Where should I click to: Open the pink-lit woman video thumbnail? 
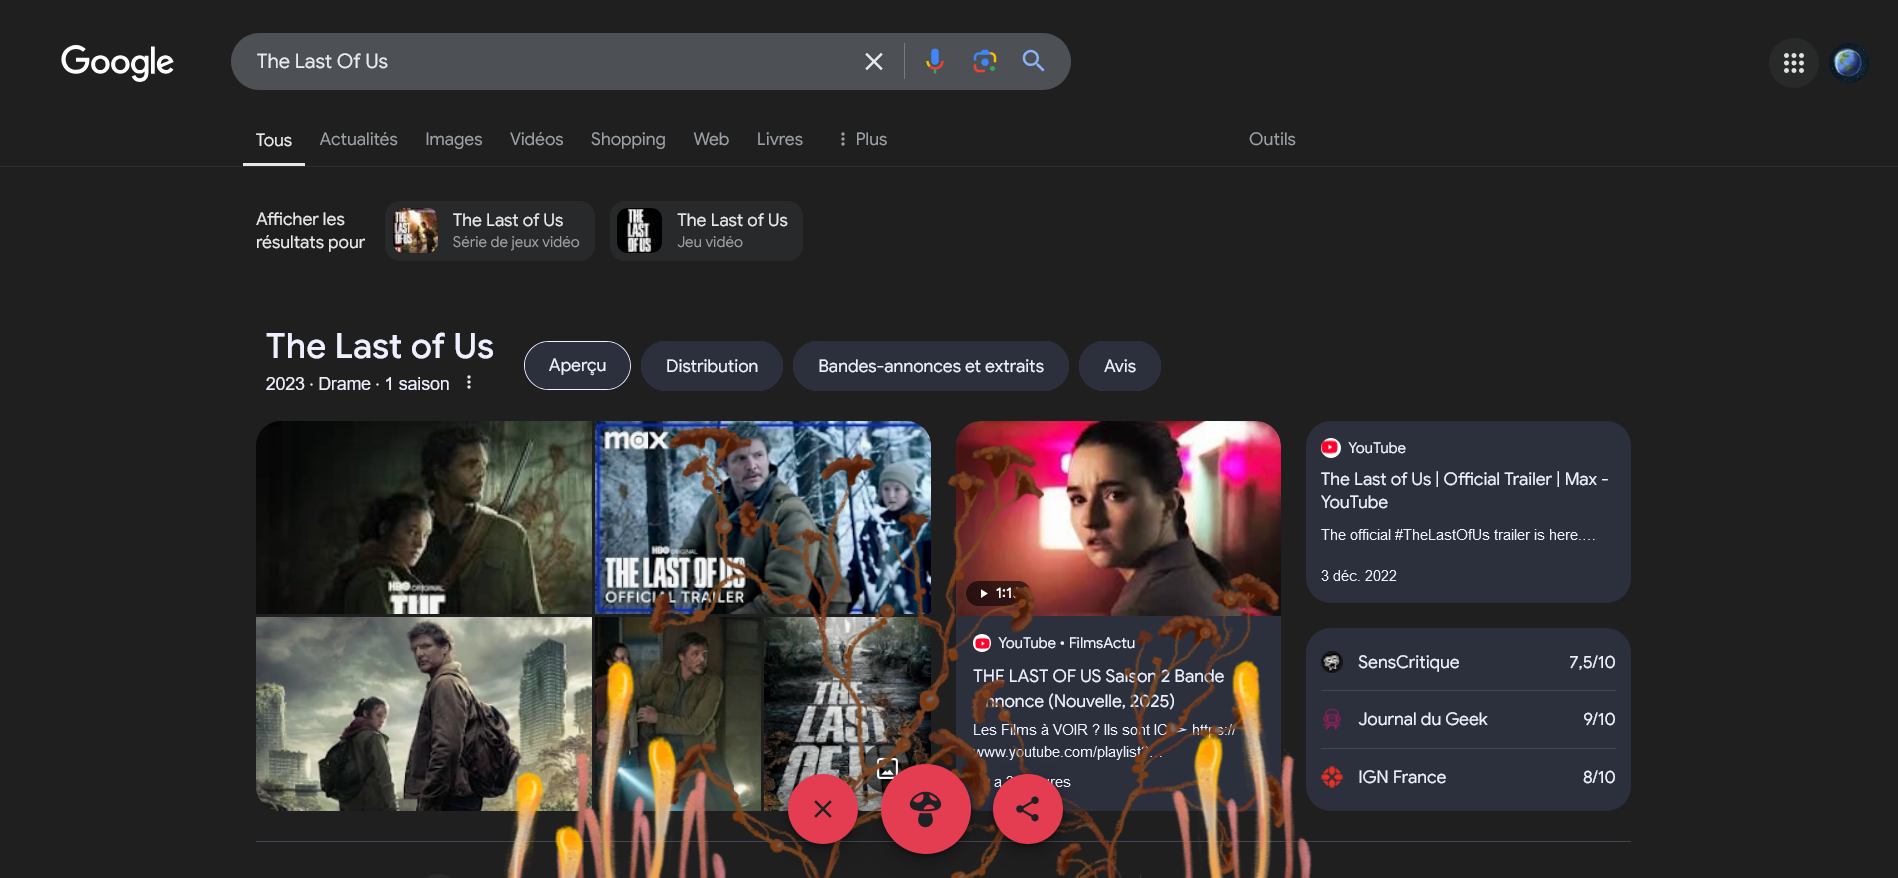1118,517
